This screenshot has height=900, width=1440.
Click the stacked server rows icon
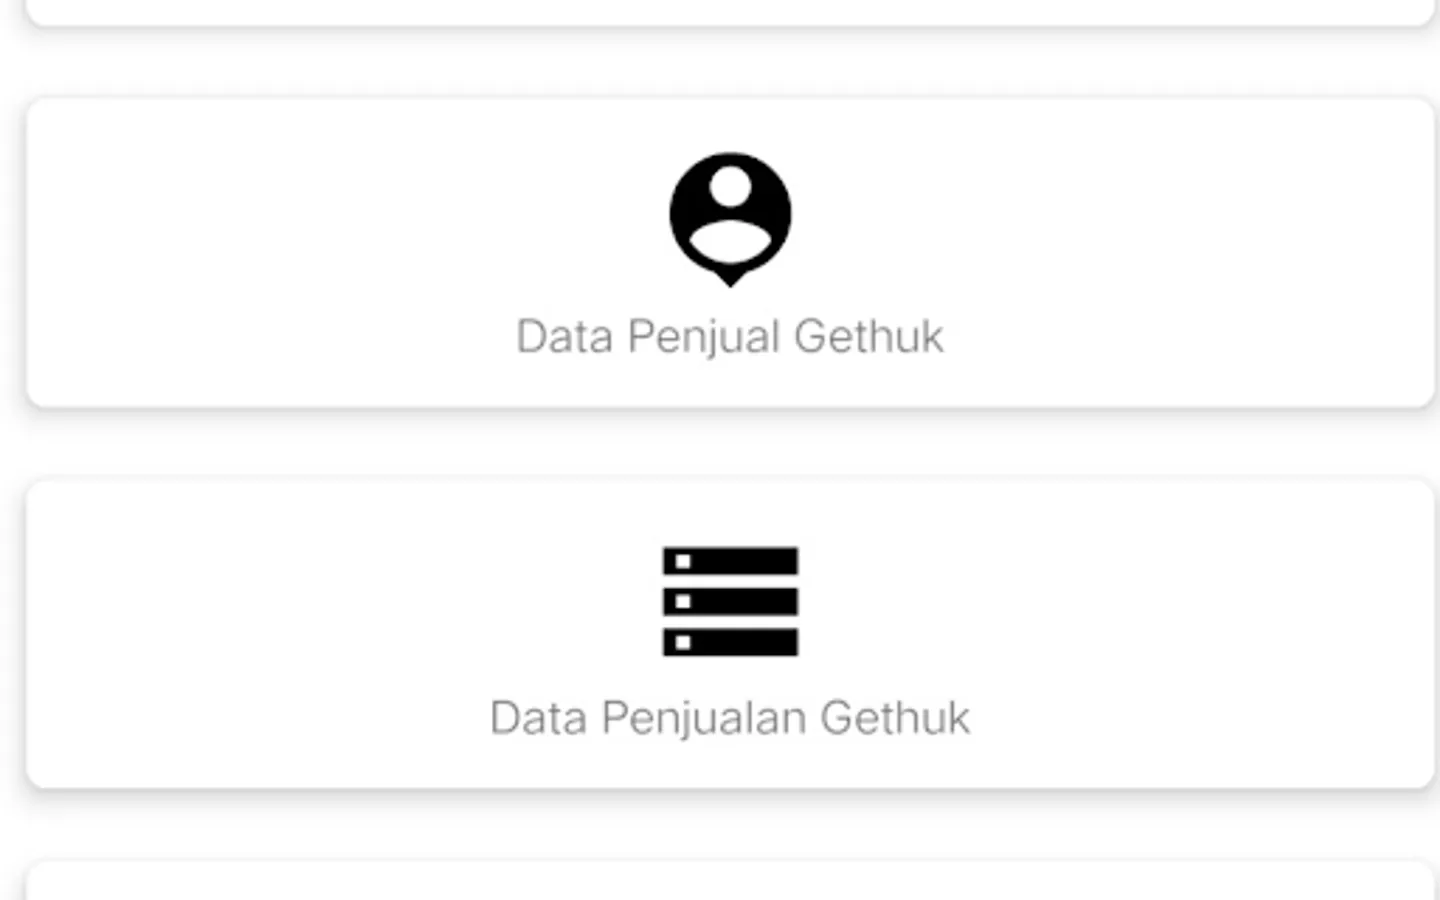click(x=730, y=601)
